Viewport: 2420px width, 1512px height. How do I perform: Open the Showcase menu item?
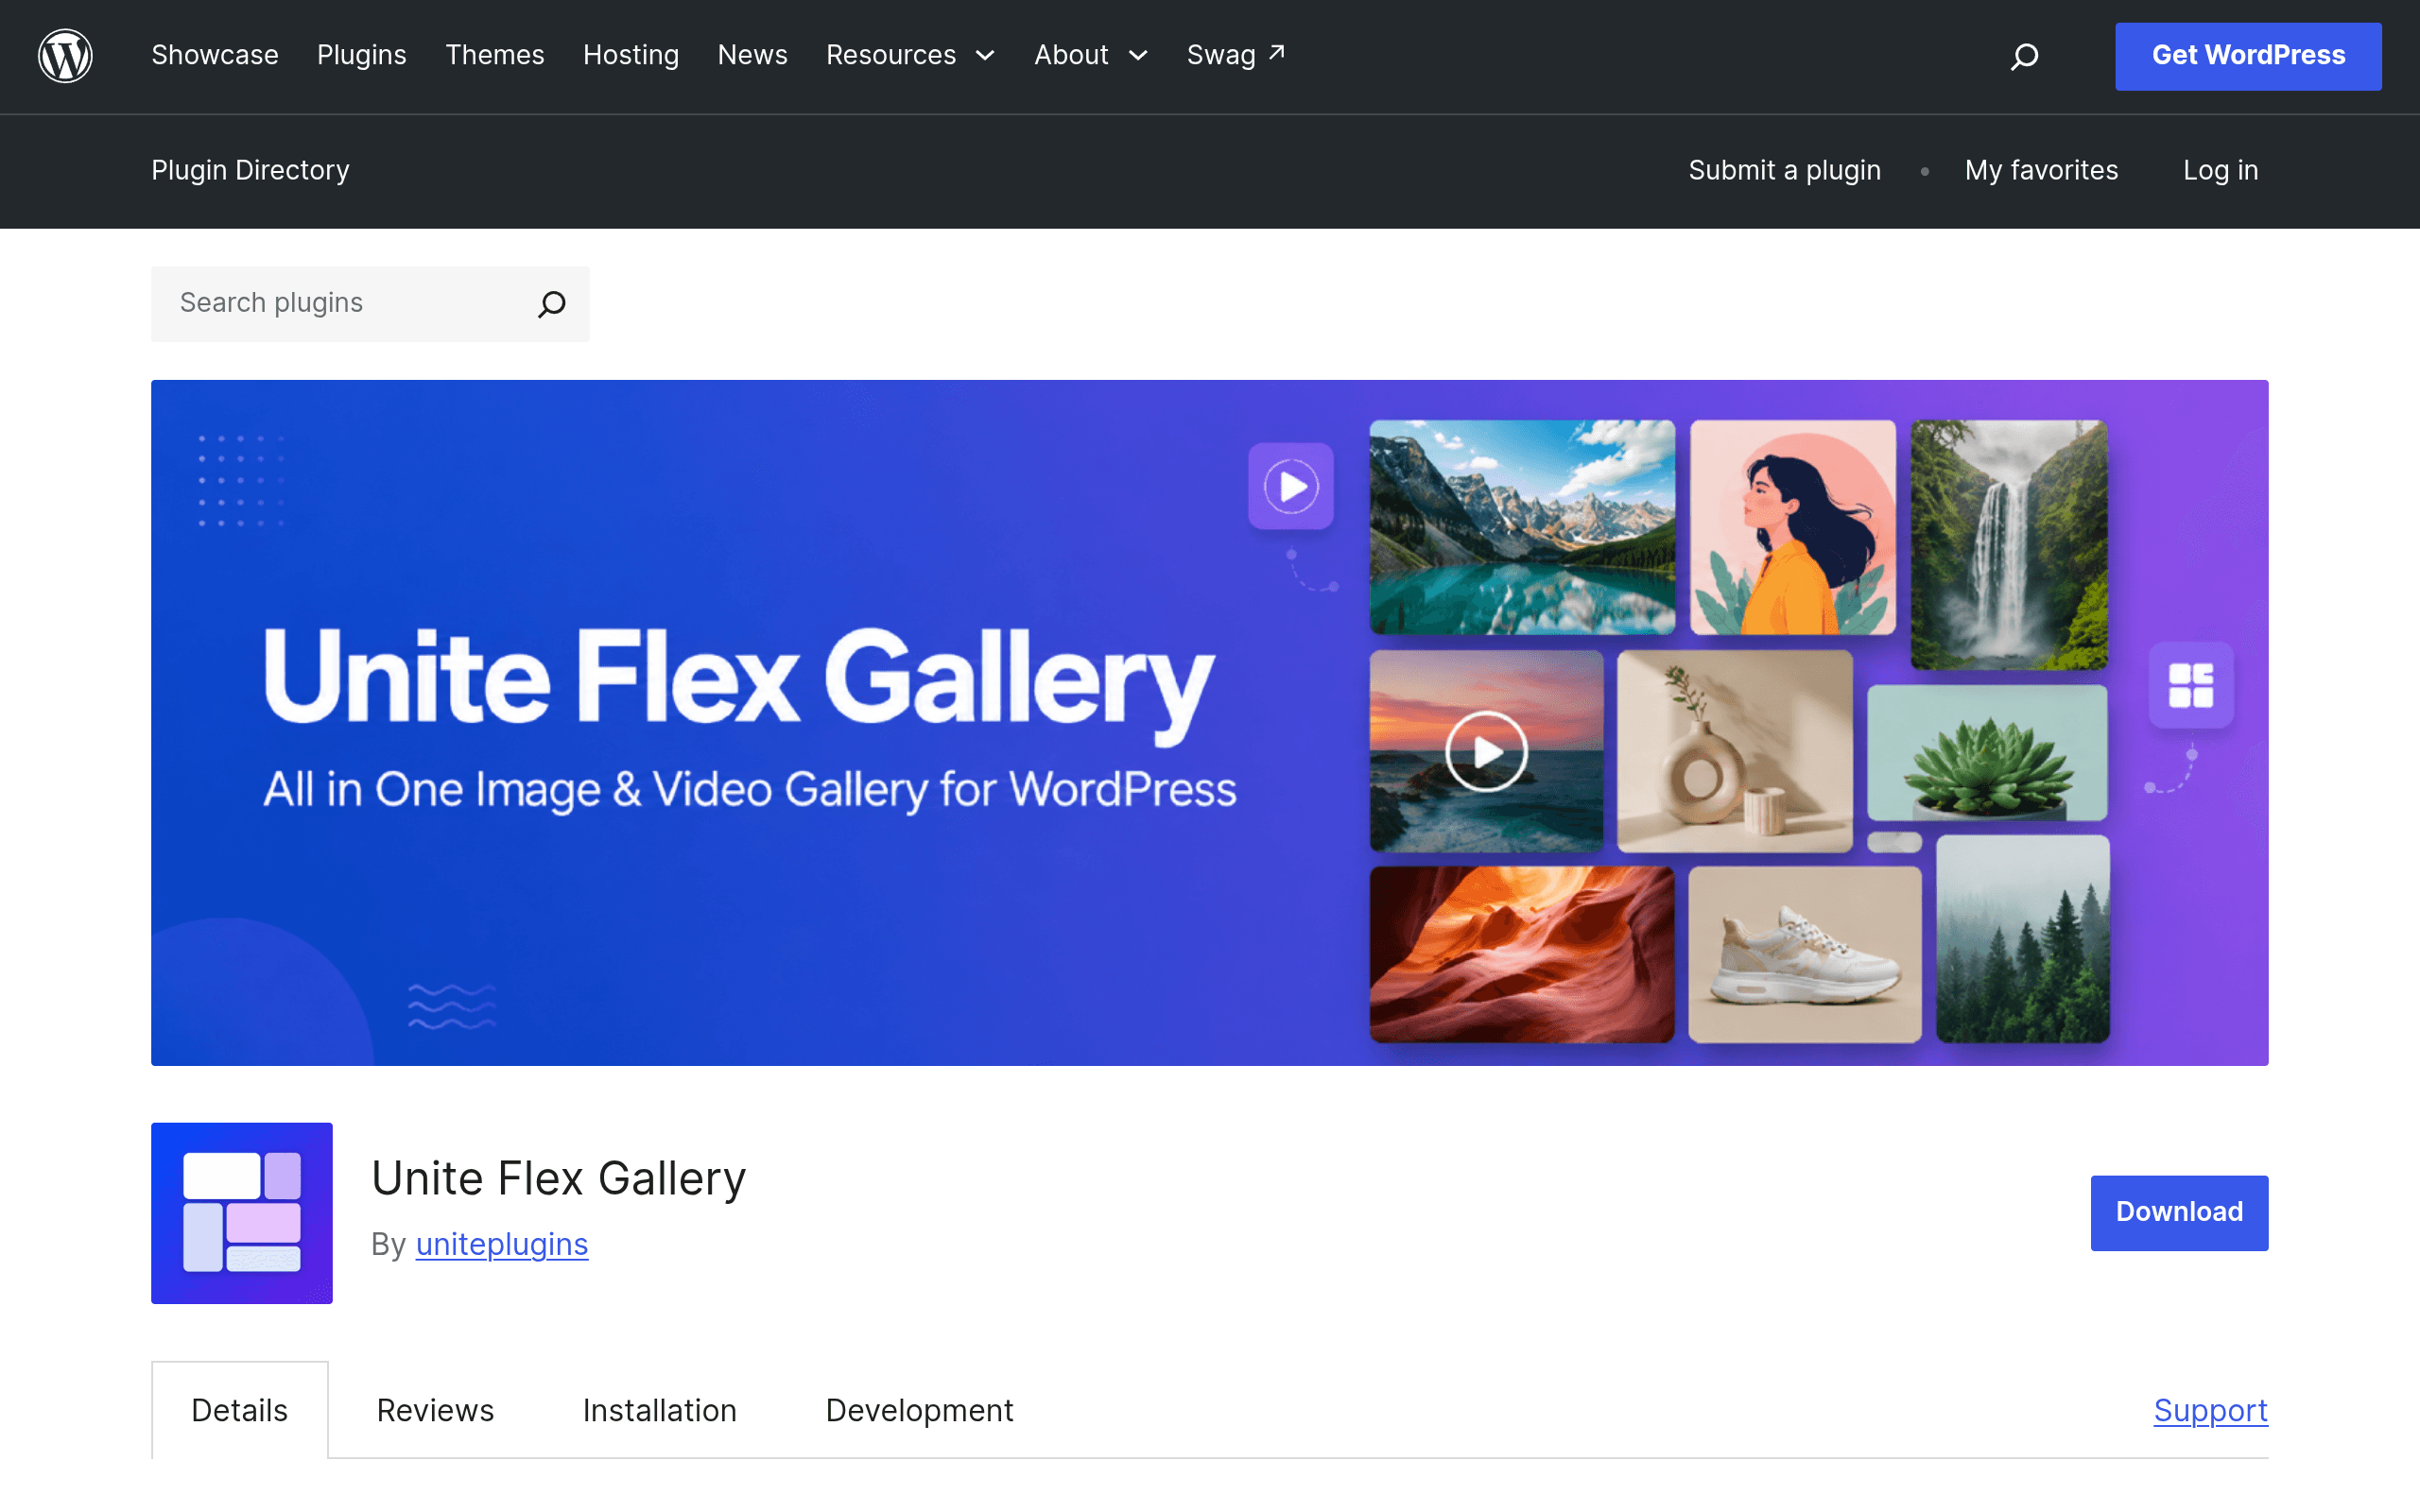[215, 55]
